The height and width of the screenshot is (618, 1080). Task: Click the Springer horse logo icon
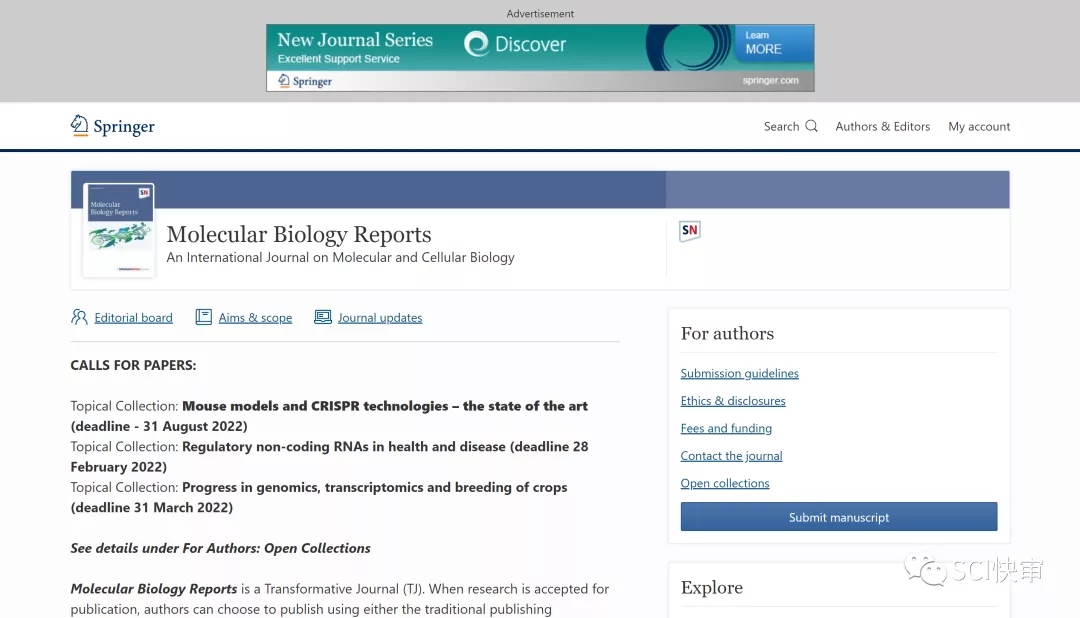point(80,125)
